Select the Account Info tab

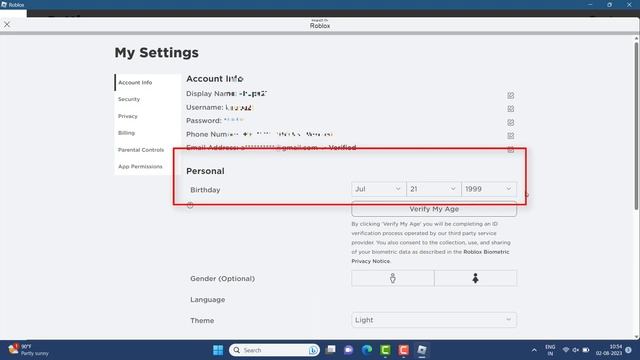click(135, 82)
